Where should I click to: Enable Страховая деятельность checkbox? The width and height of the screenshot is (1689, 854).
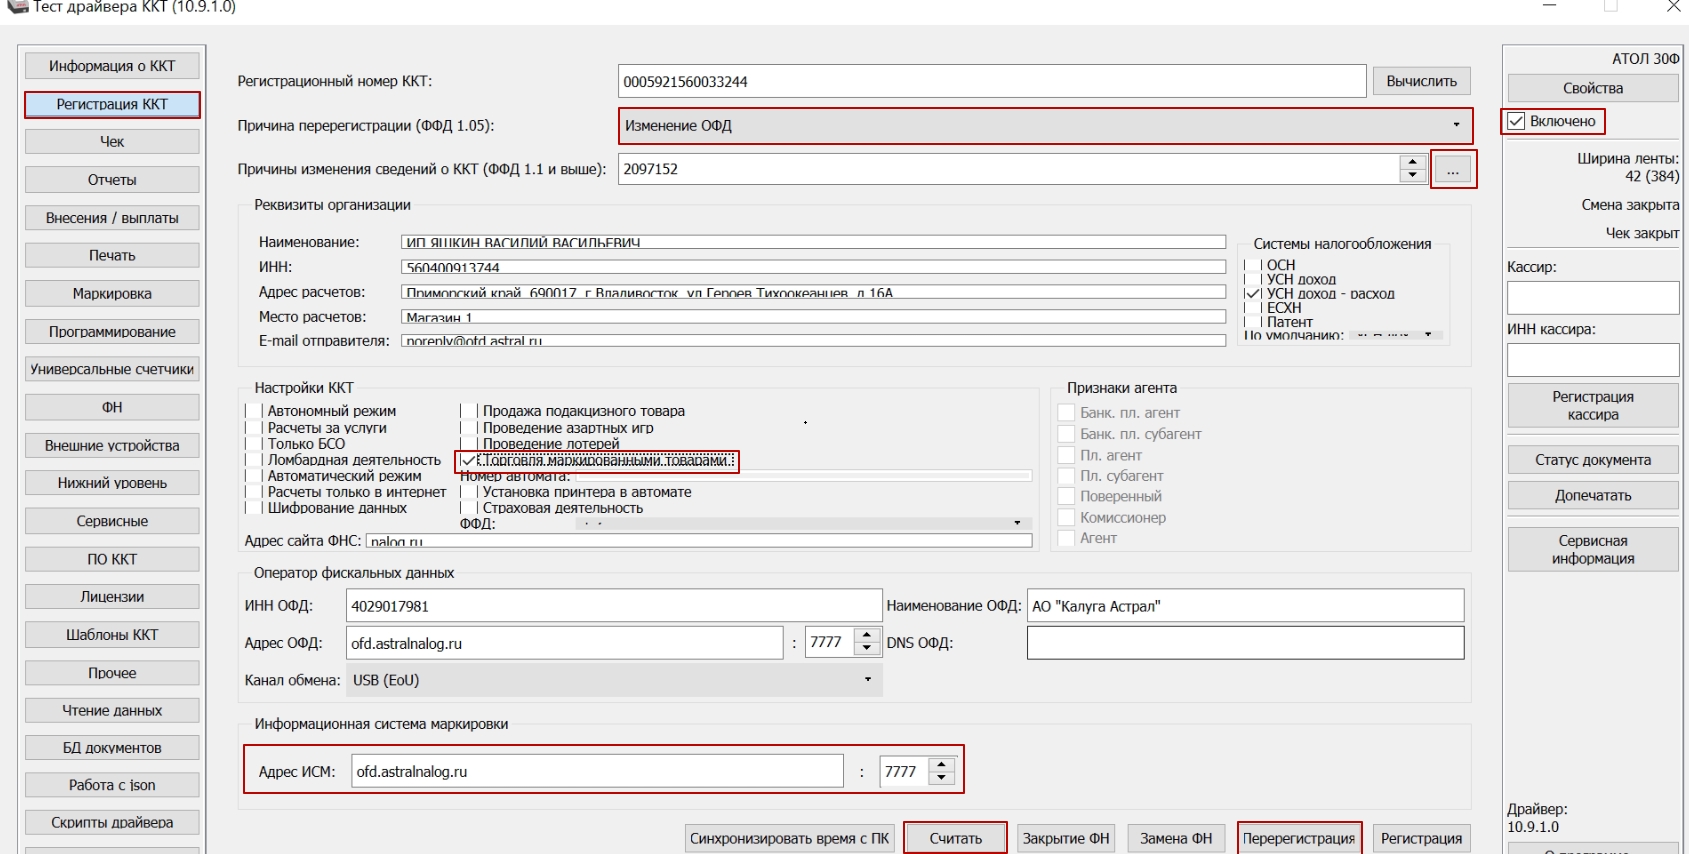468,508
